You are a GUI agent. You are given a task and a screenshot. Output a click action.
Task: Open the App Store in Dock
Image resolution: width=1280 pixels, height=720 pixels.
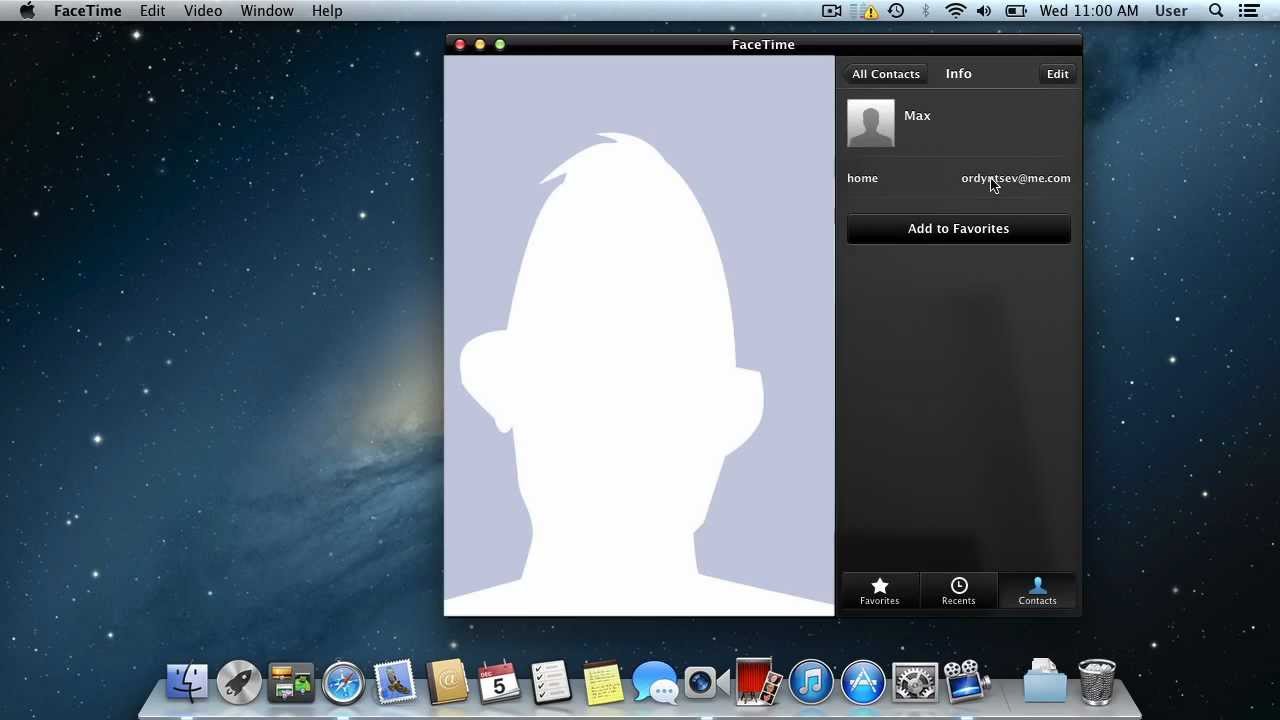(863, 683)
